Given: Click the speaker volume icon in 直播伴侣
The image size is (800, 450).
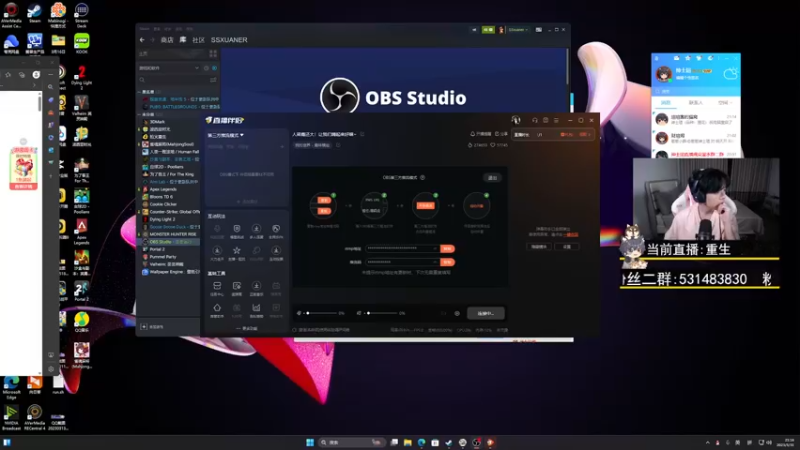Looking at the screenshot, I should 359,313.
